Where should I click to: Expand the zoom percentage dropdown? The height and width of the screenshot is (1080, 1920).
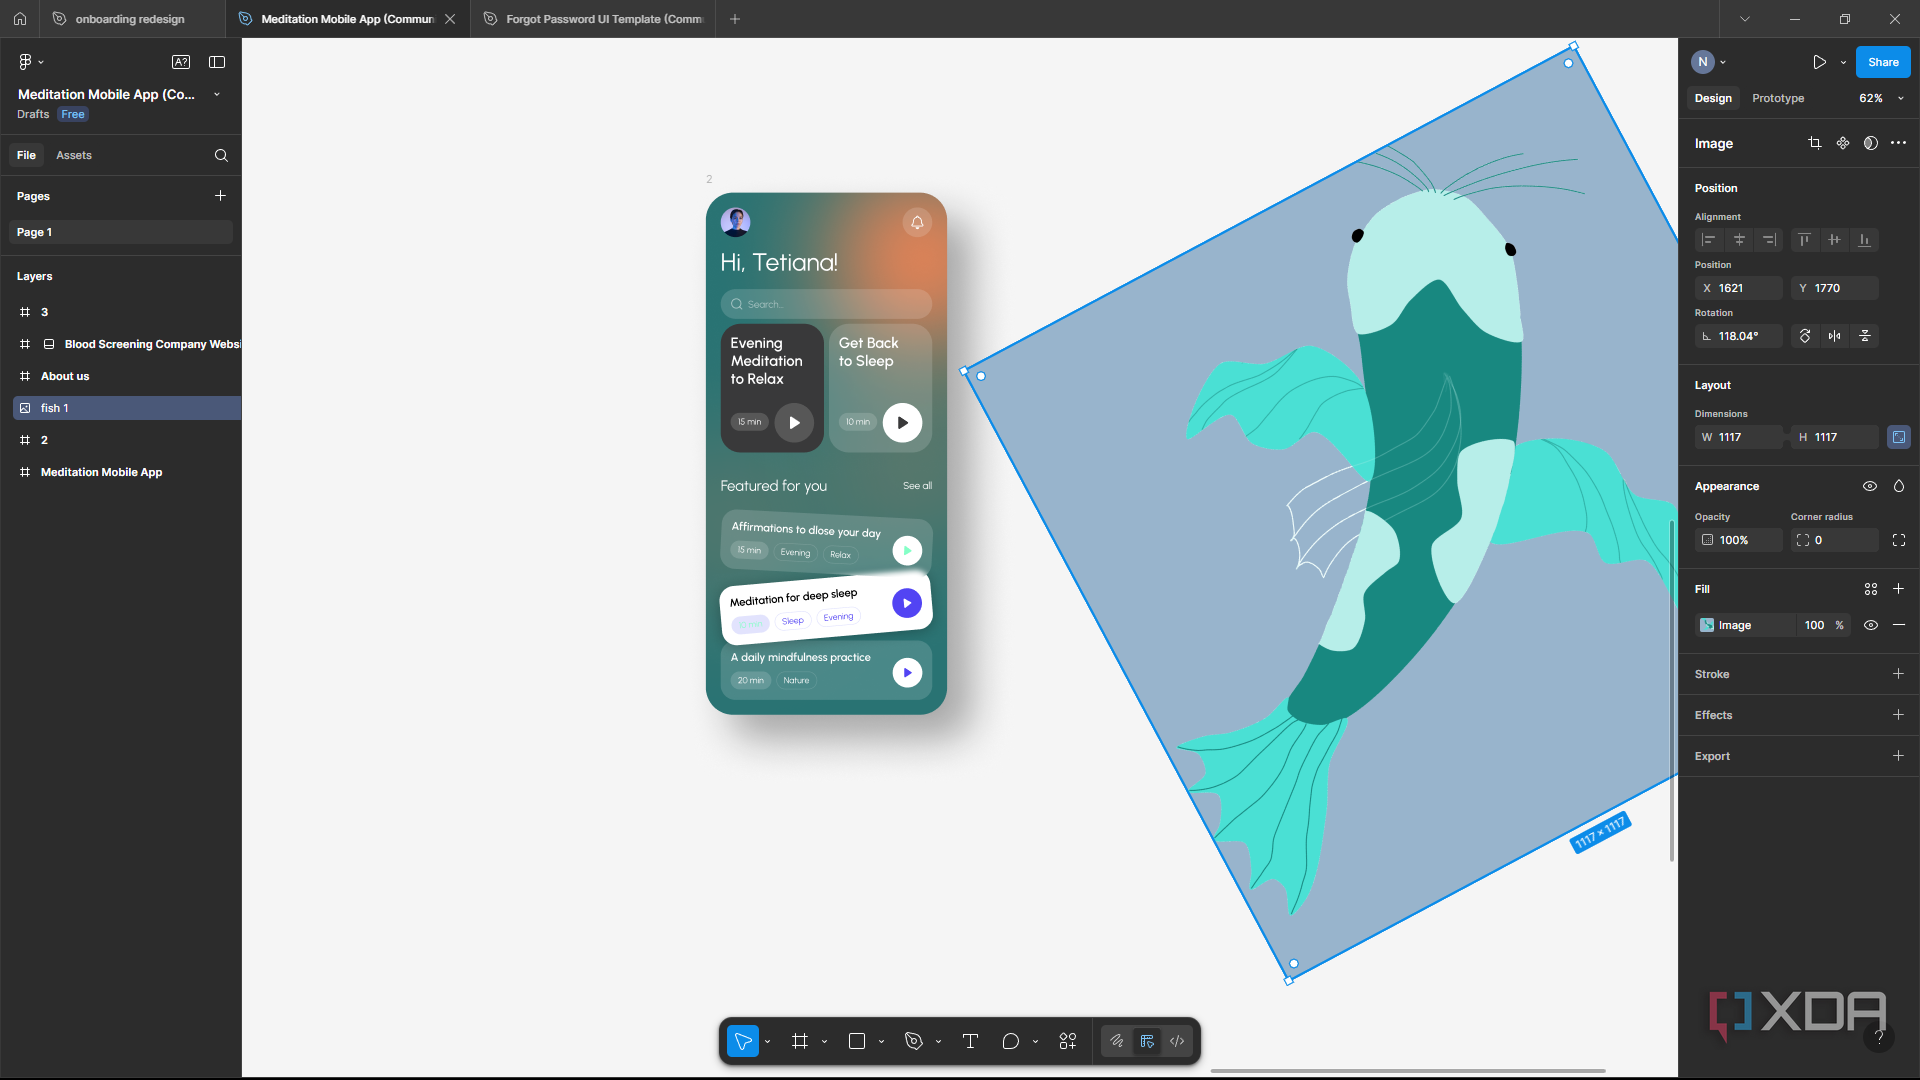(x=1901, y=98)
